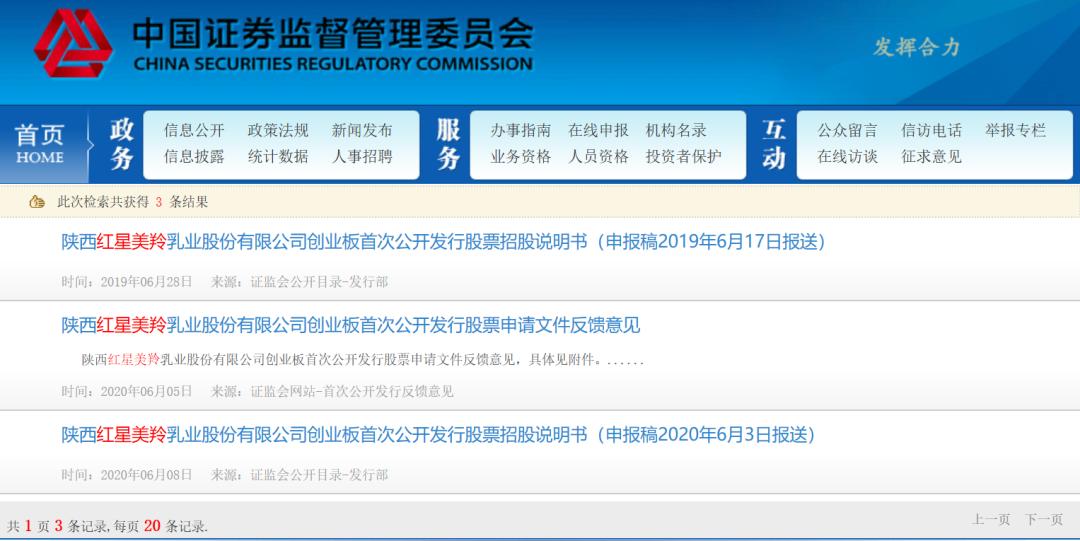The width and height of the screenshot is (1080, 541).
Task: Open 业务资格 link
Action: (521, 157)
